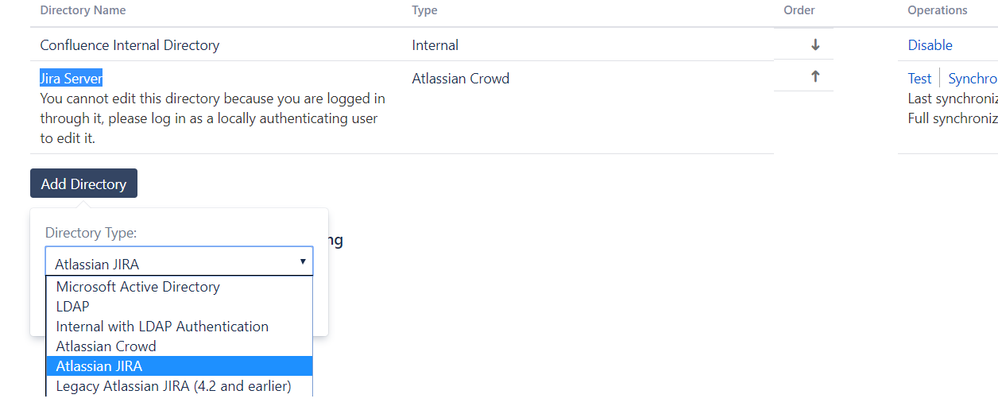Viewport: 998px width, 406px height.
Task: Click the Directory Type label
Action: click(x=91, y=233)
